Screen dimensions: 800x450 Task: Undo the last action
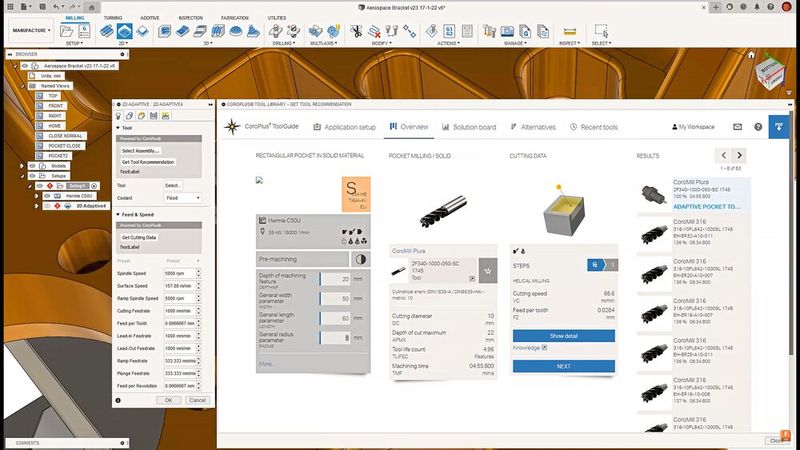[x=56, y=7]
